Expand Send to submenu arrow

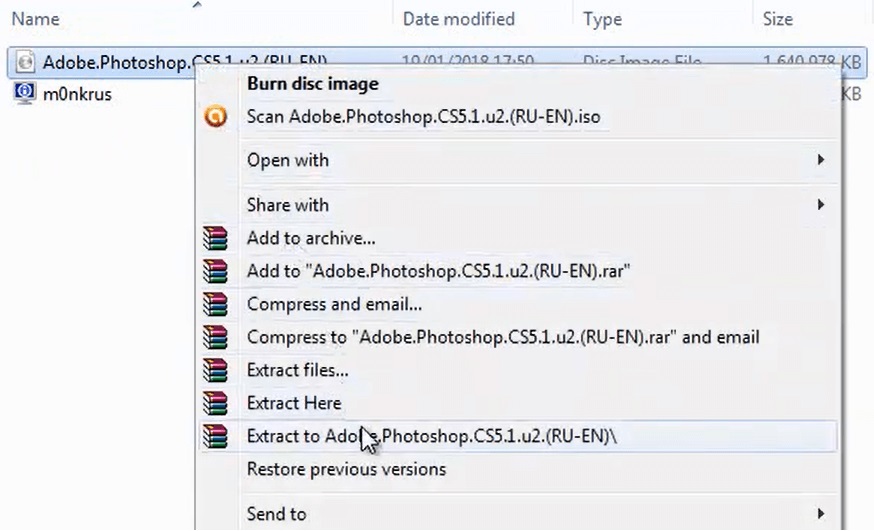[x=820, y=513]
